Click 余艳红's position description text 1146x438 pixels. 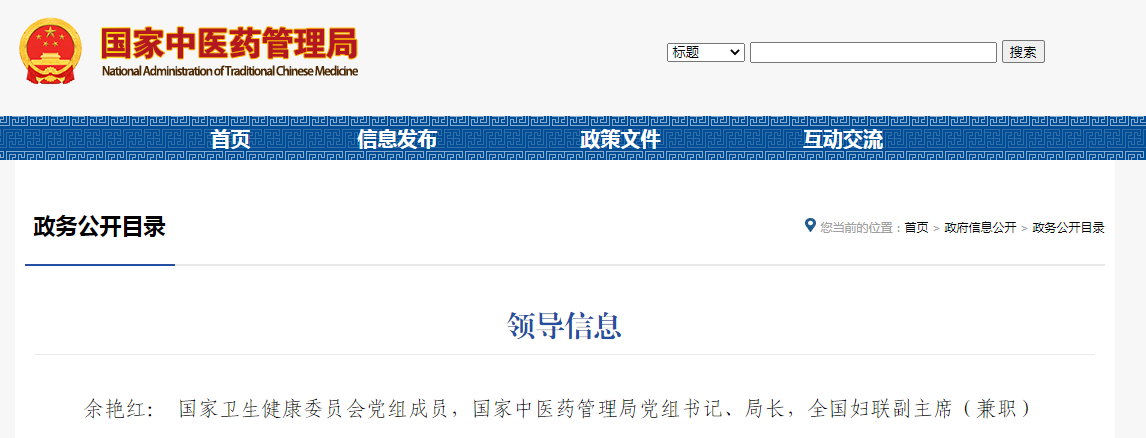click(606, 409)
